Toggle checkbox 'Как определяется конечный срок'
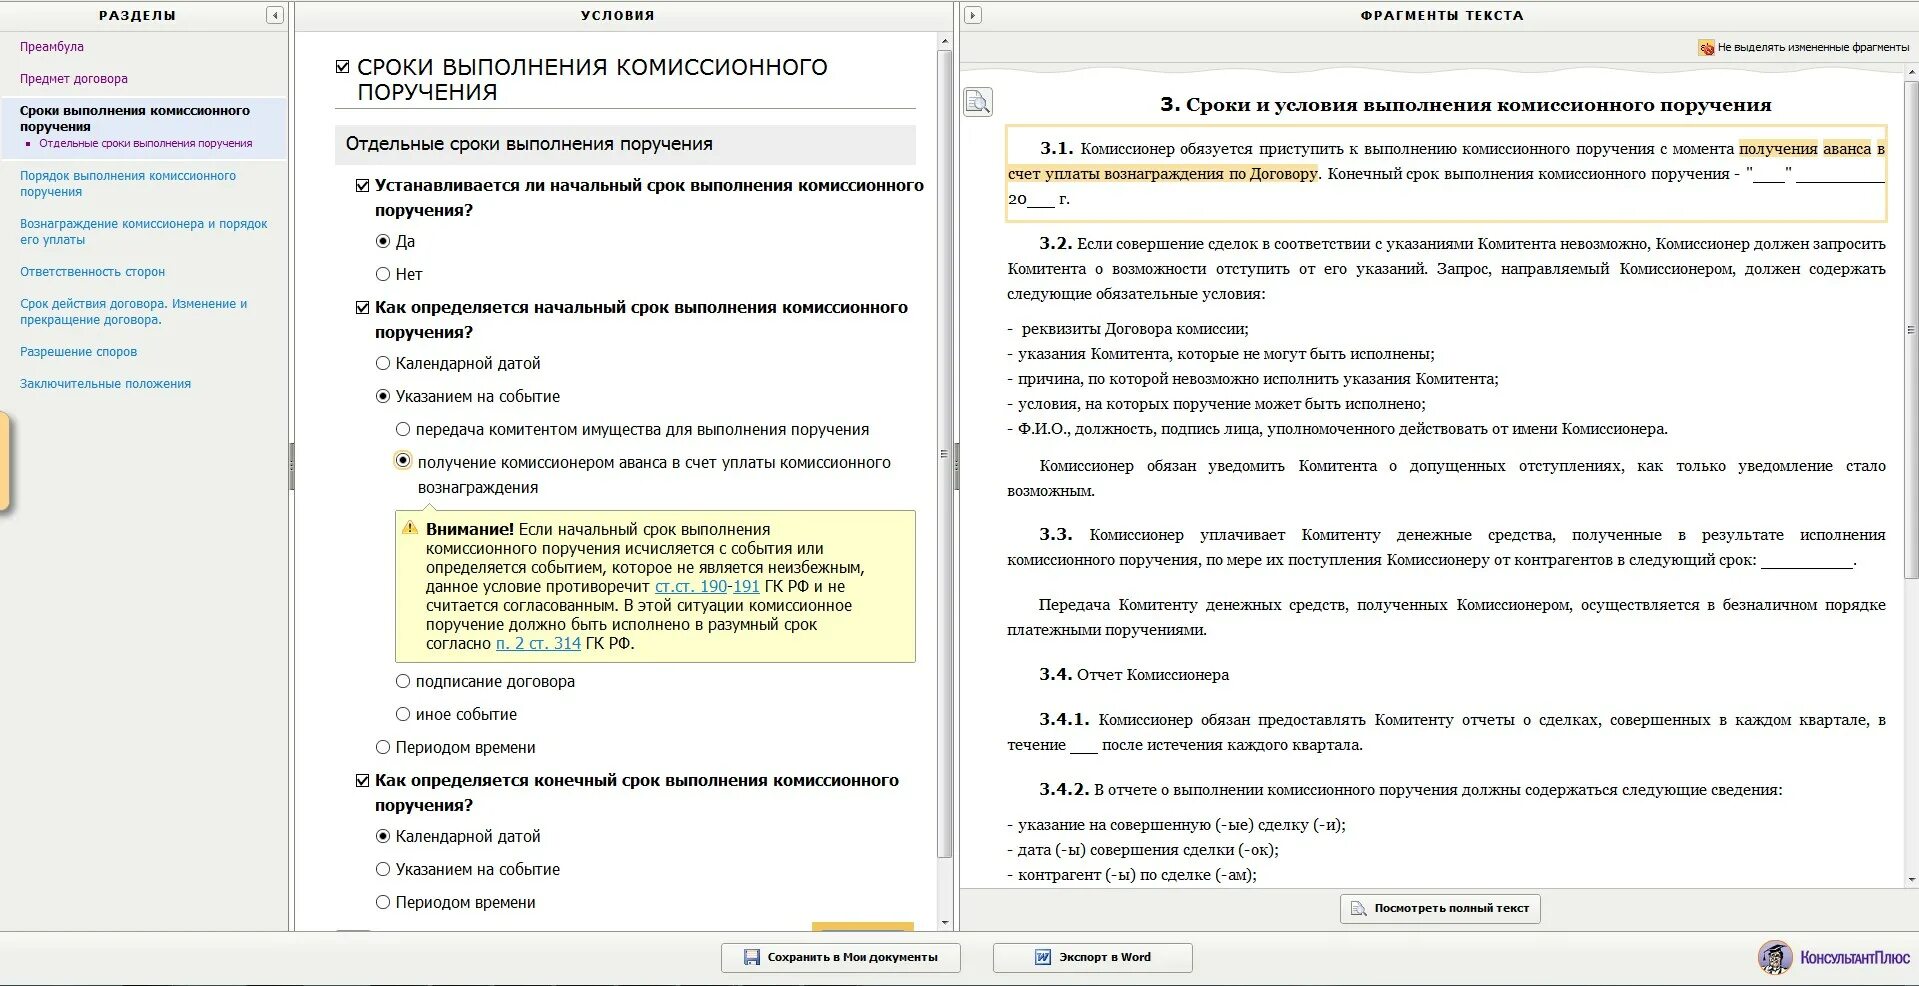 362,781
